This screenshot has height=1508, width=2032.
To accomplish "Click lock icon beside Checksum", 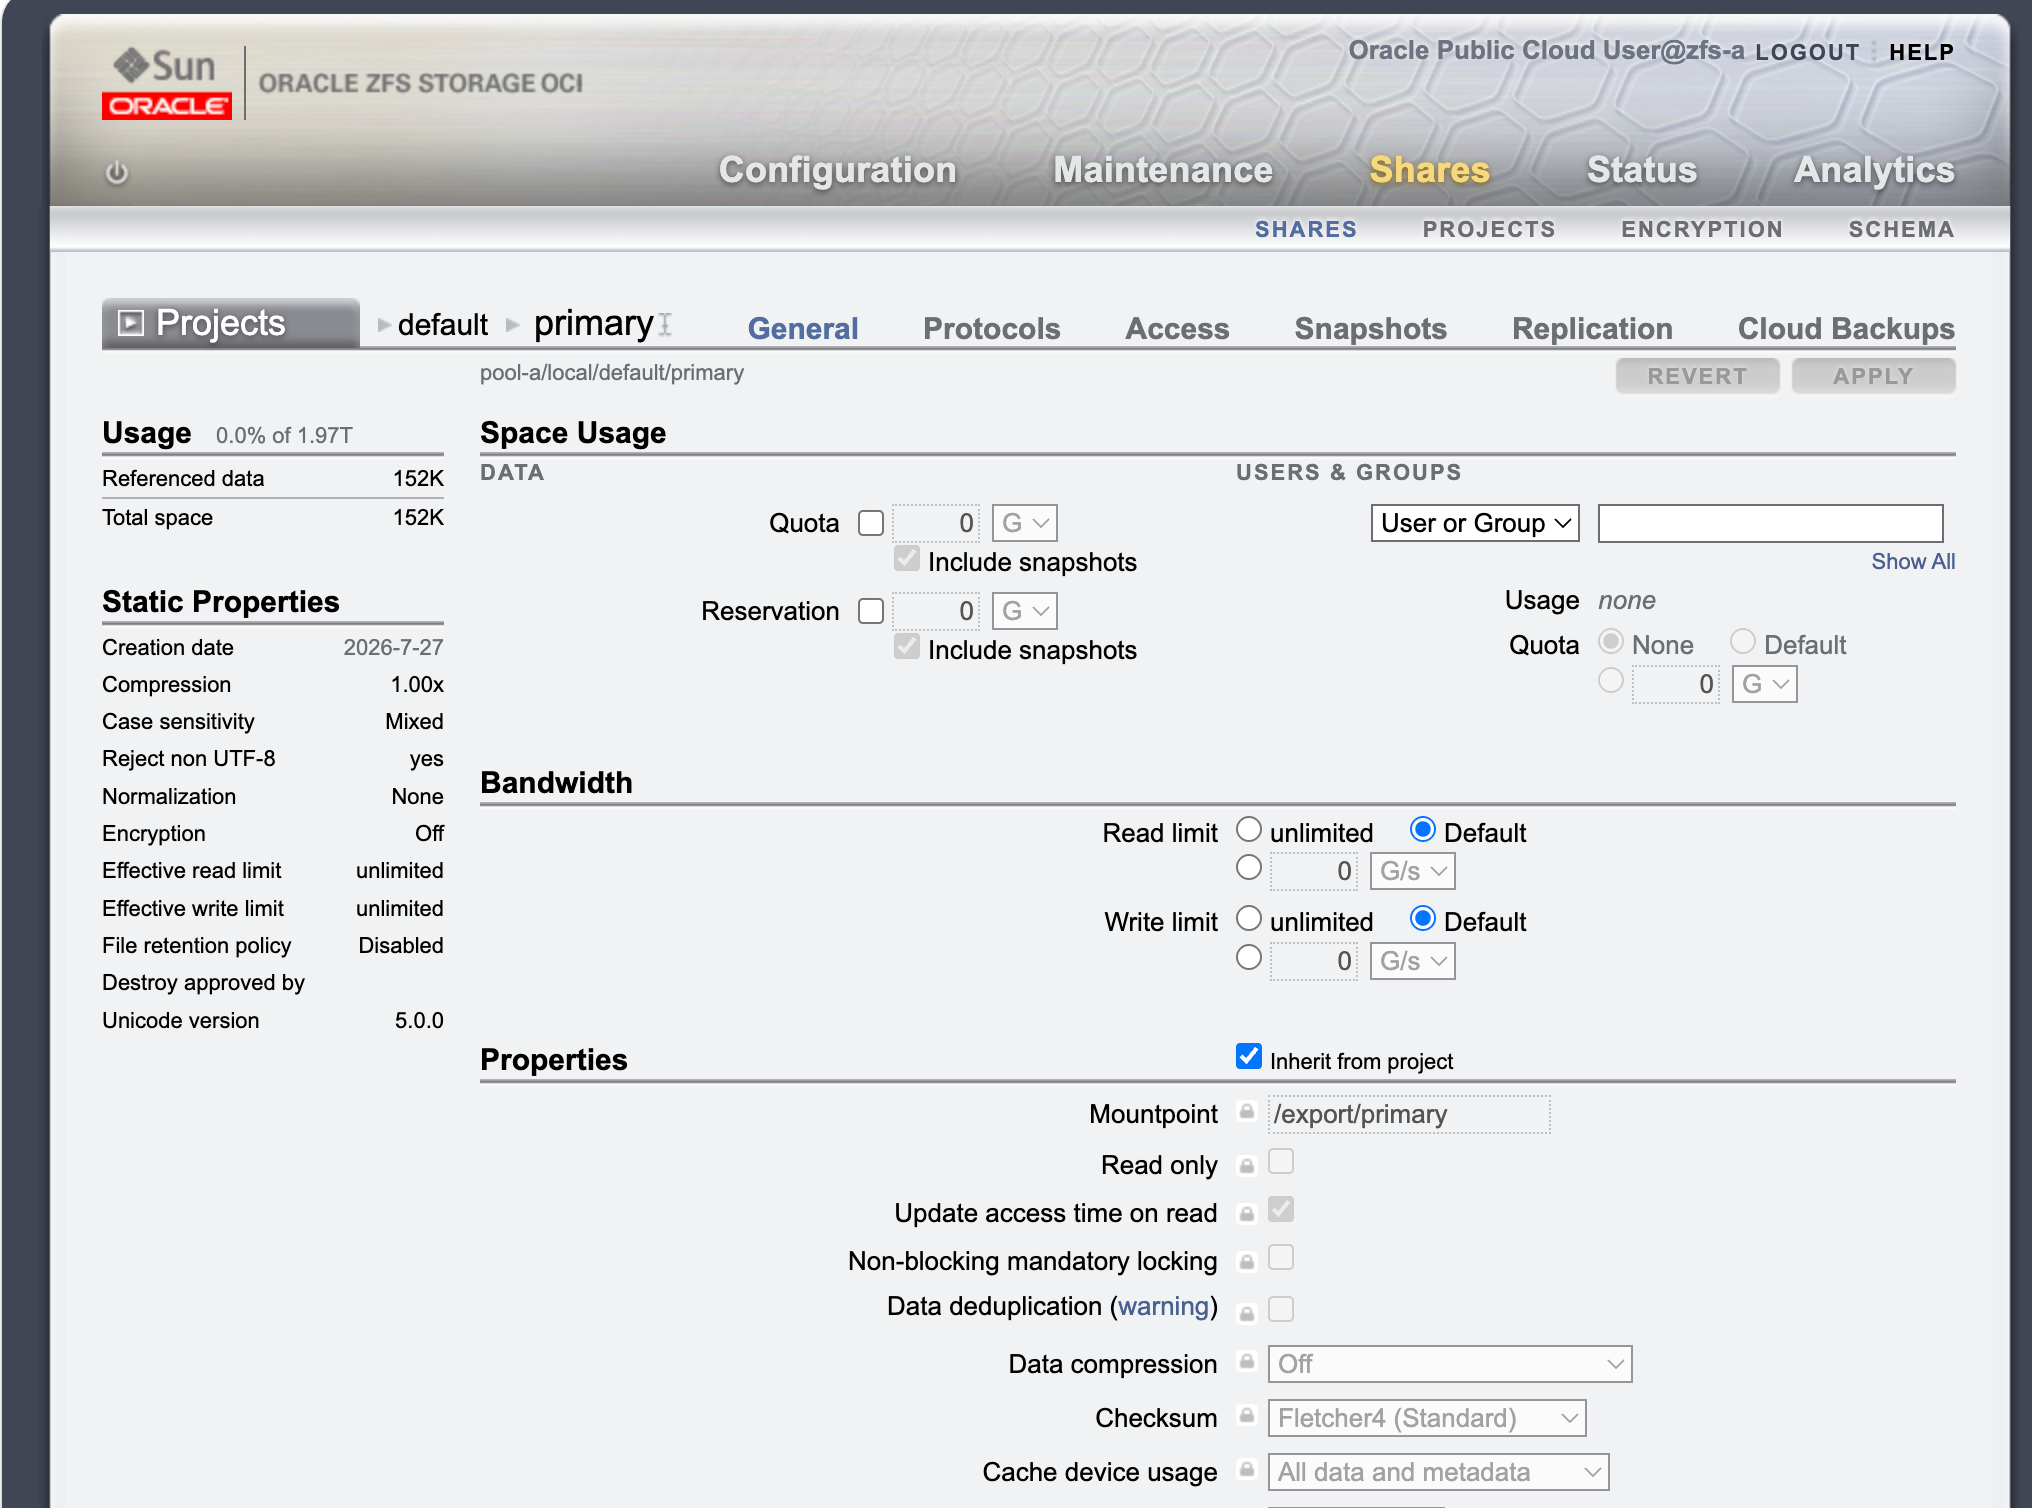I will (x=1246, y=1415).
